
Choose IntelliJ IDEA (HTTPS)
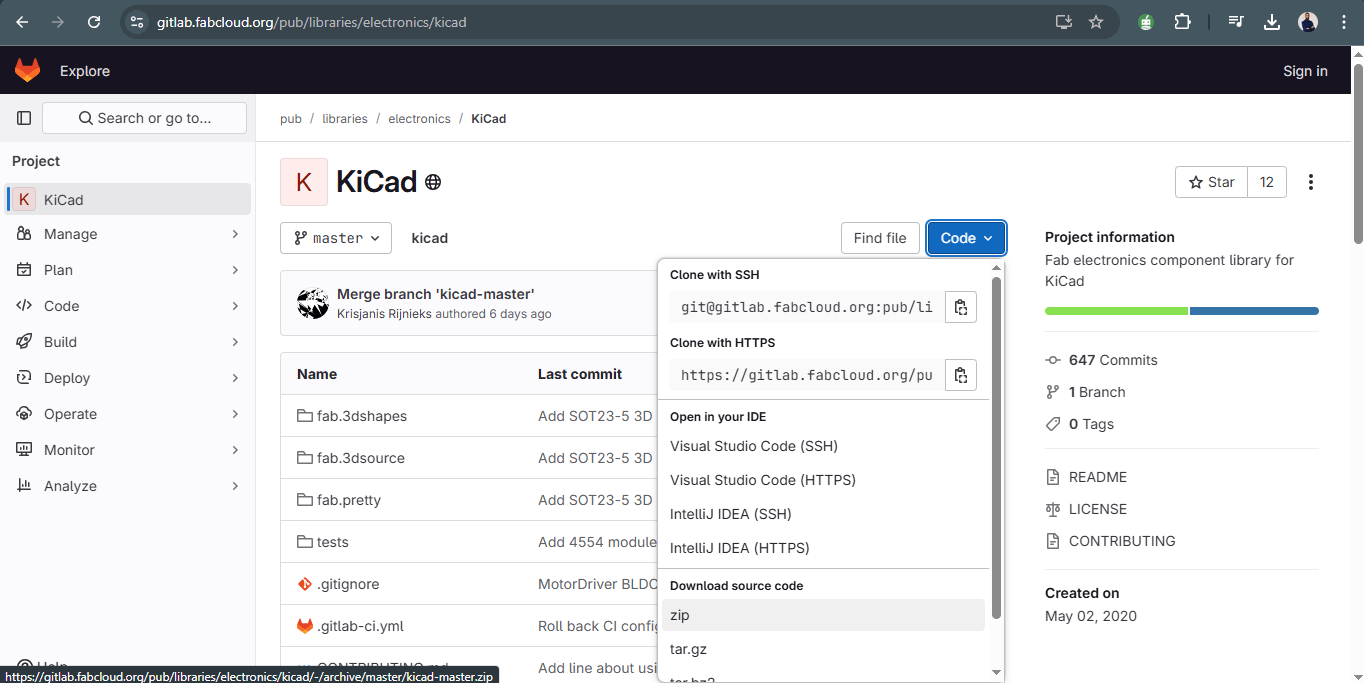tap(823, 548)
